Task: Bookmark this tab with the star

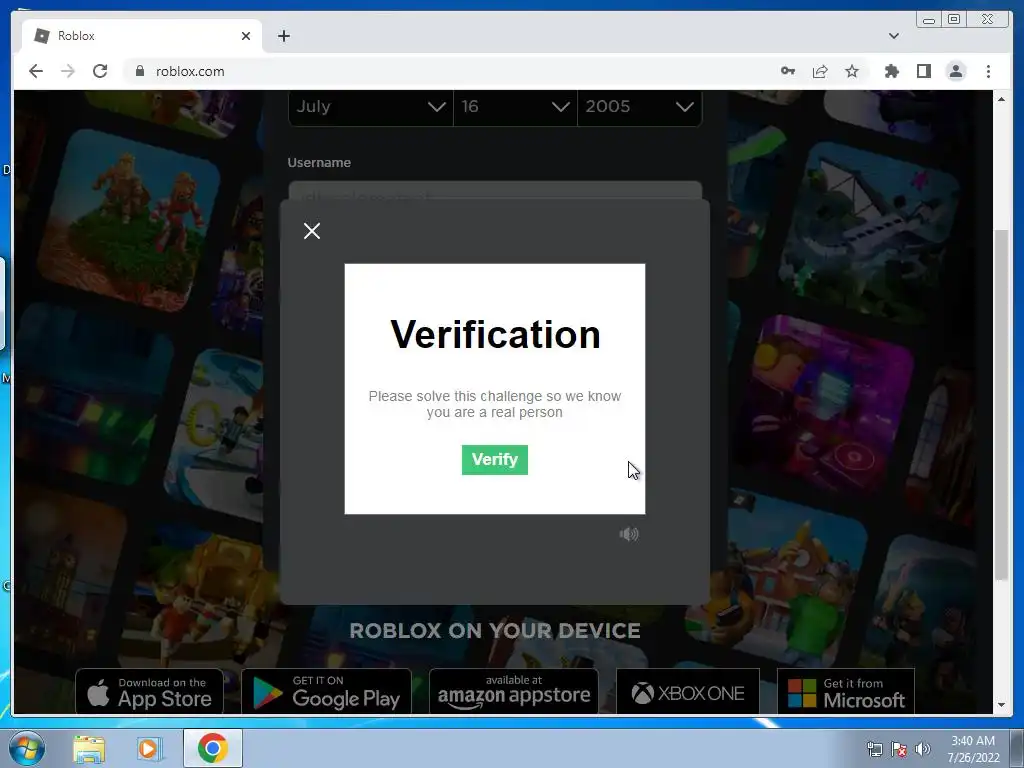Action: pyautogui.click(x=852, y=71)
